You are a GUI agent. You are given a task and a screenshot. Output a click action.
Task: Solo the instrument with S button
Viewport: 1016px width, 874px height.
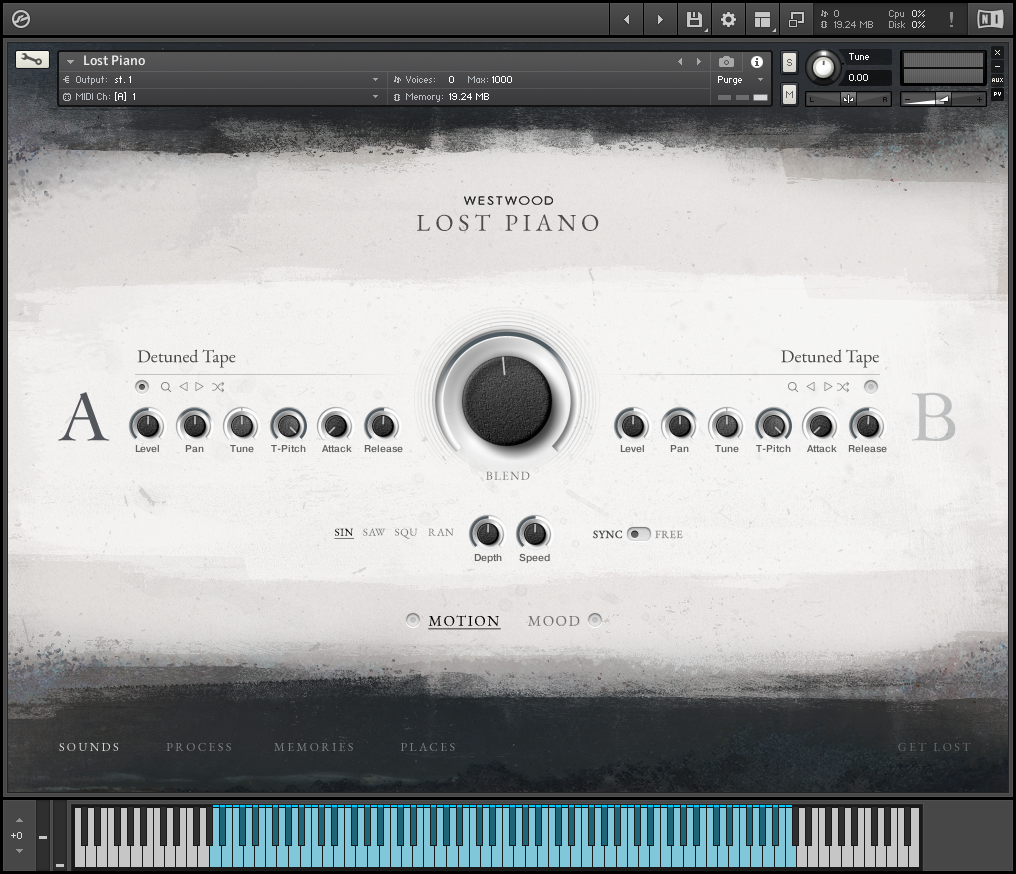point(789,63)
